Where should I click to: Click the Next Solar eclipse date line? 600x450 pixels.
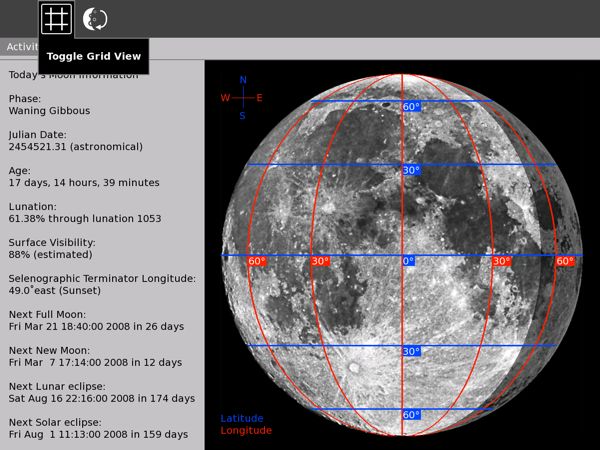pos(98,434)
